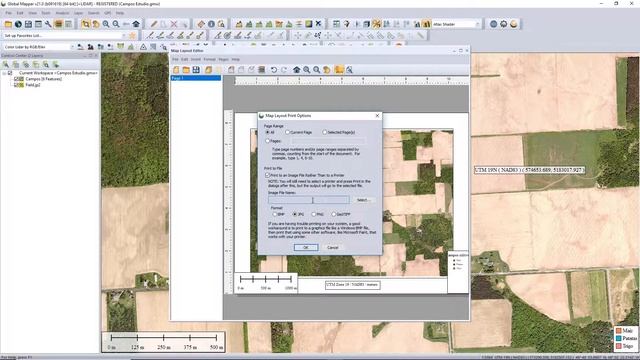Click Trigo color swatch in legend

pyautogui.click(x=619, y=346)
